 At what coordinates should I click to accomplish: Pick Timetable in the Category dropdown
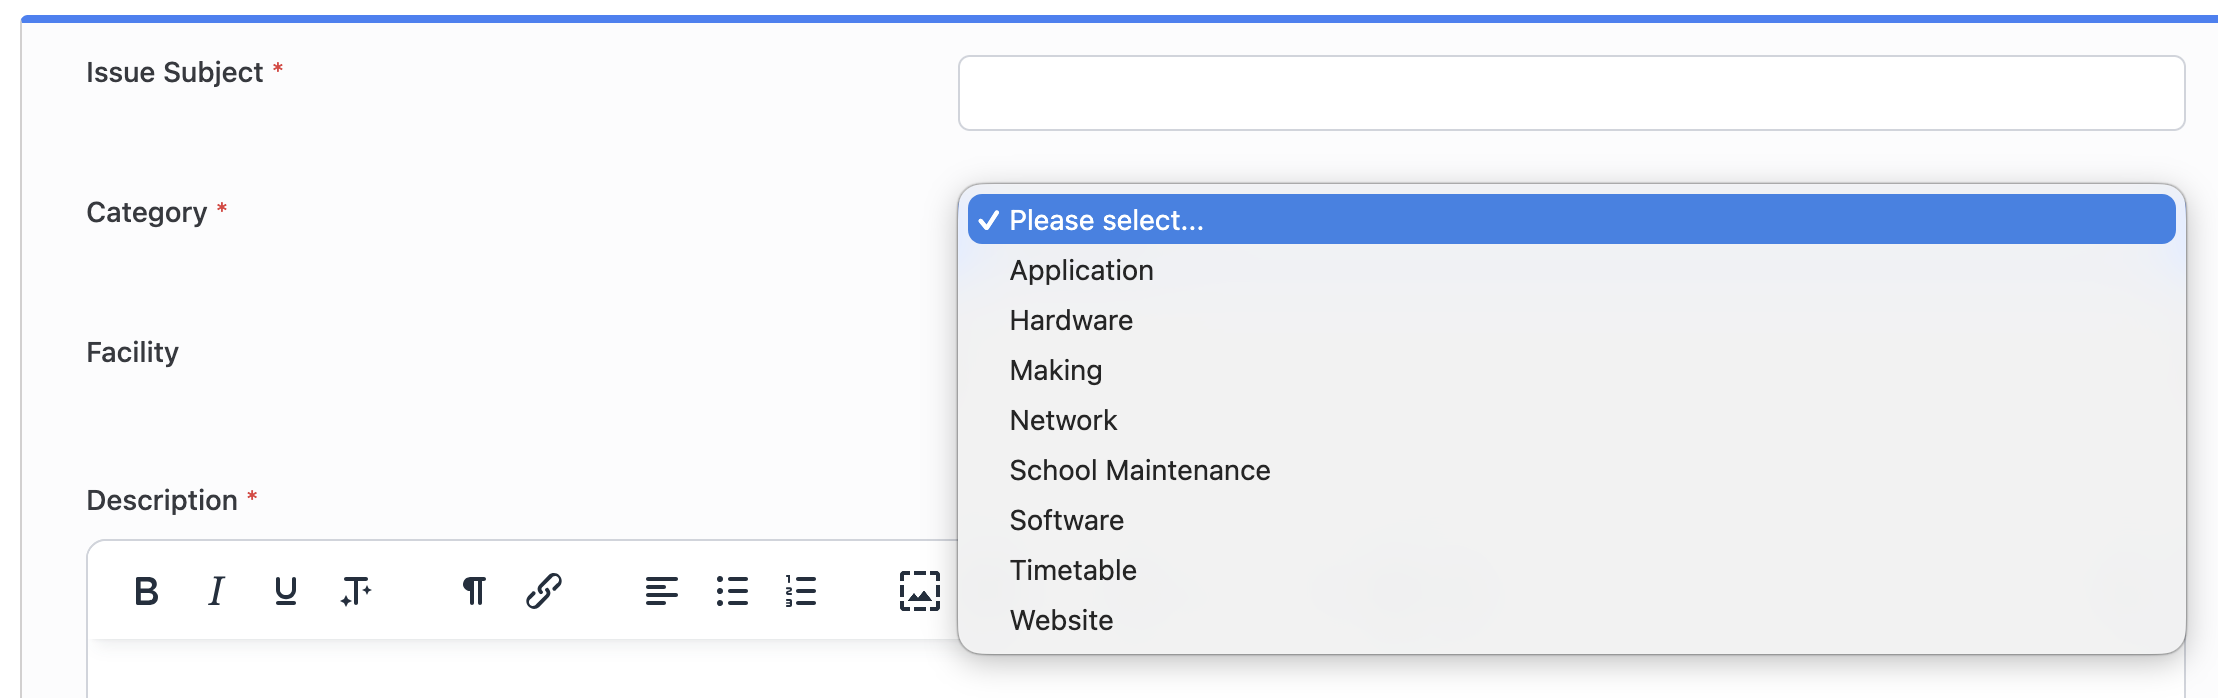(1073, 570)
